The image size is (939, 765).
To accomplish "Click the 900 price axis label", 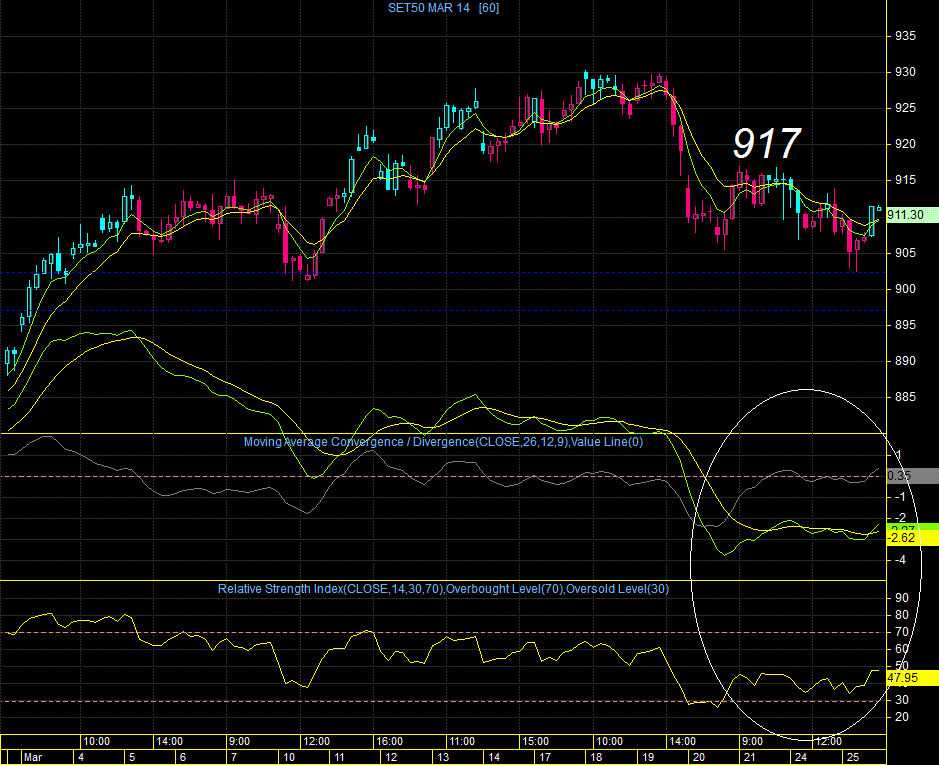I will (x=905, y=289).
